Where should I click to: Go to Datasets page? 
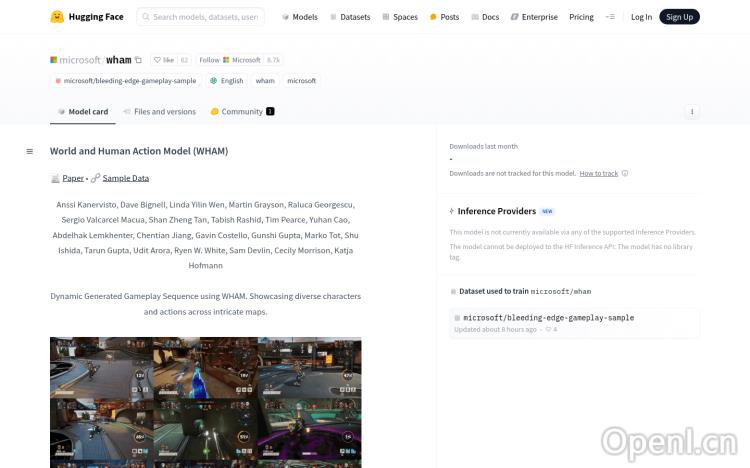click(x=349, y=17)
